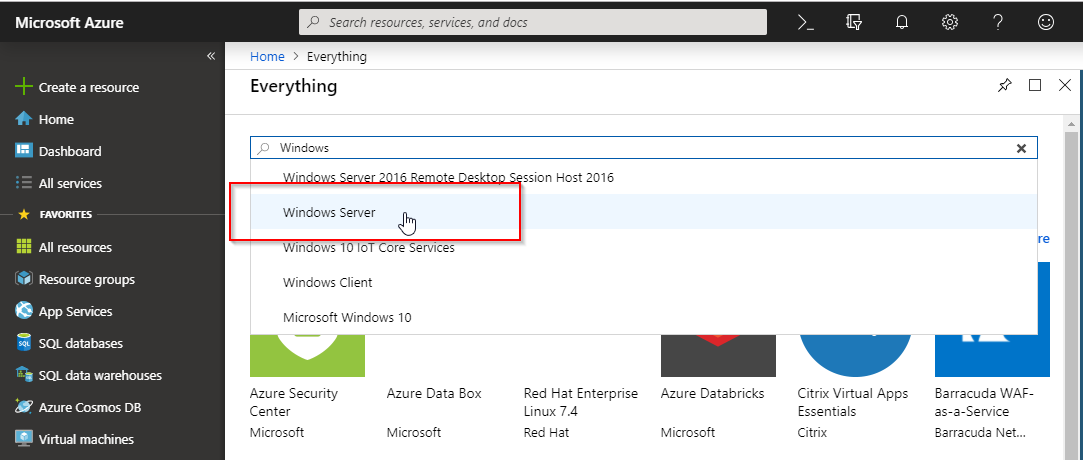Open the Create a resource menu item

coord(88,87)
